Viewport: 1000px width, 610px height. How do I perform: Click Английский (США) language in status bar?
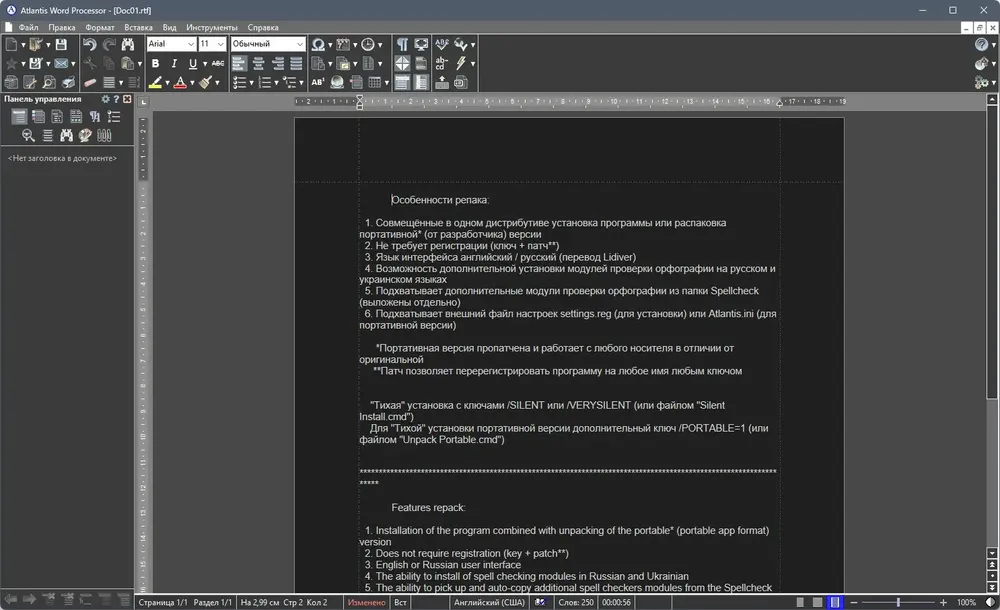(x=489, y=602)
